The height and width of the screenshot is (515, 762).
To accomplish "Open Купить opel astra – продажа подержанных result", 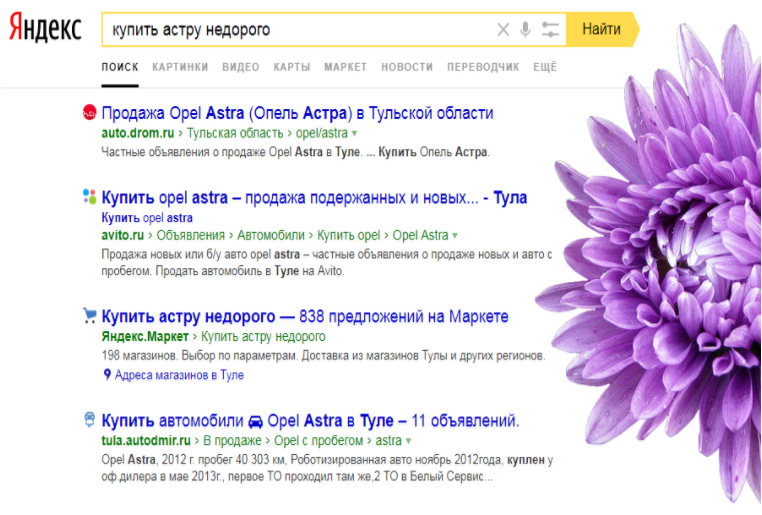I will pyautogui.click(x=314, y=198).
